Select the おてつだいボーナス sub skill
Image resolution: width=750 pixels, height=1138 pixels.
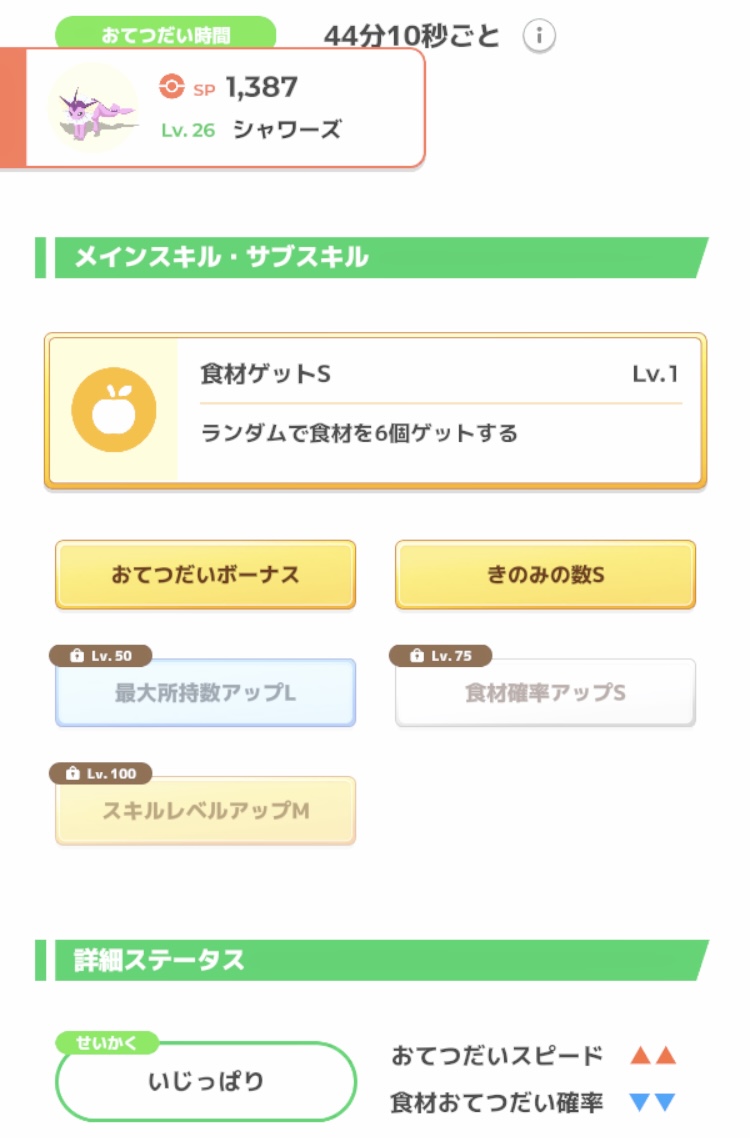pos(205,575)
